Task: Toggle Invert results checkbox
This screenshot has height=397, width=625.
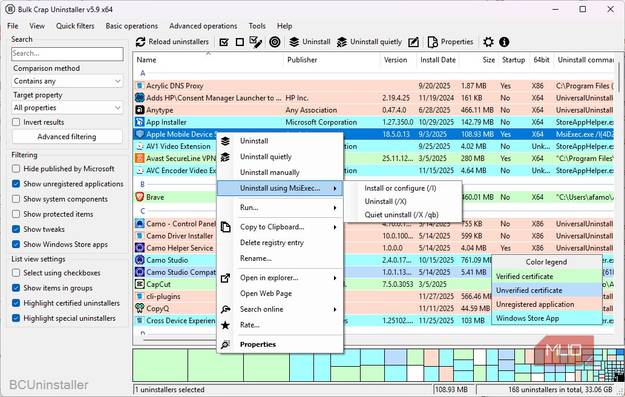Action: pos(16,122)
